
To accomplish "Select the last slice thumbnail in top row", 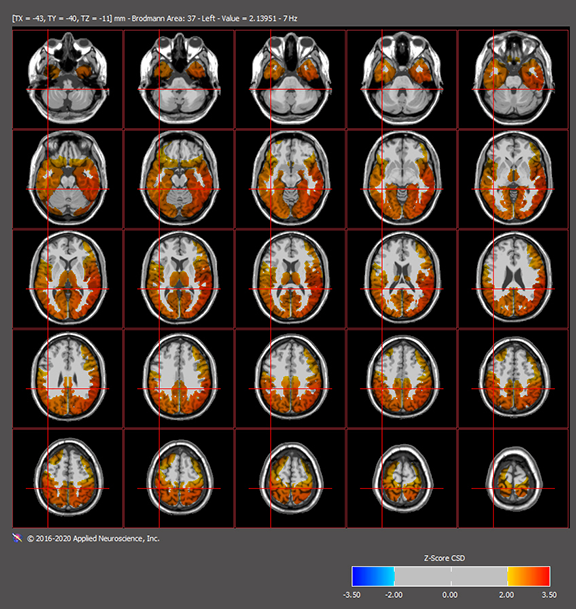I will (513, 79).
